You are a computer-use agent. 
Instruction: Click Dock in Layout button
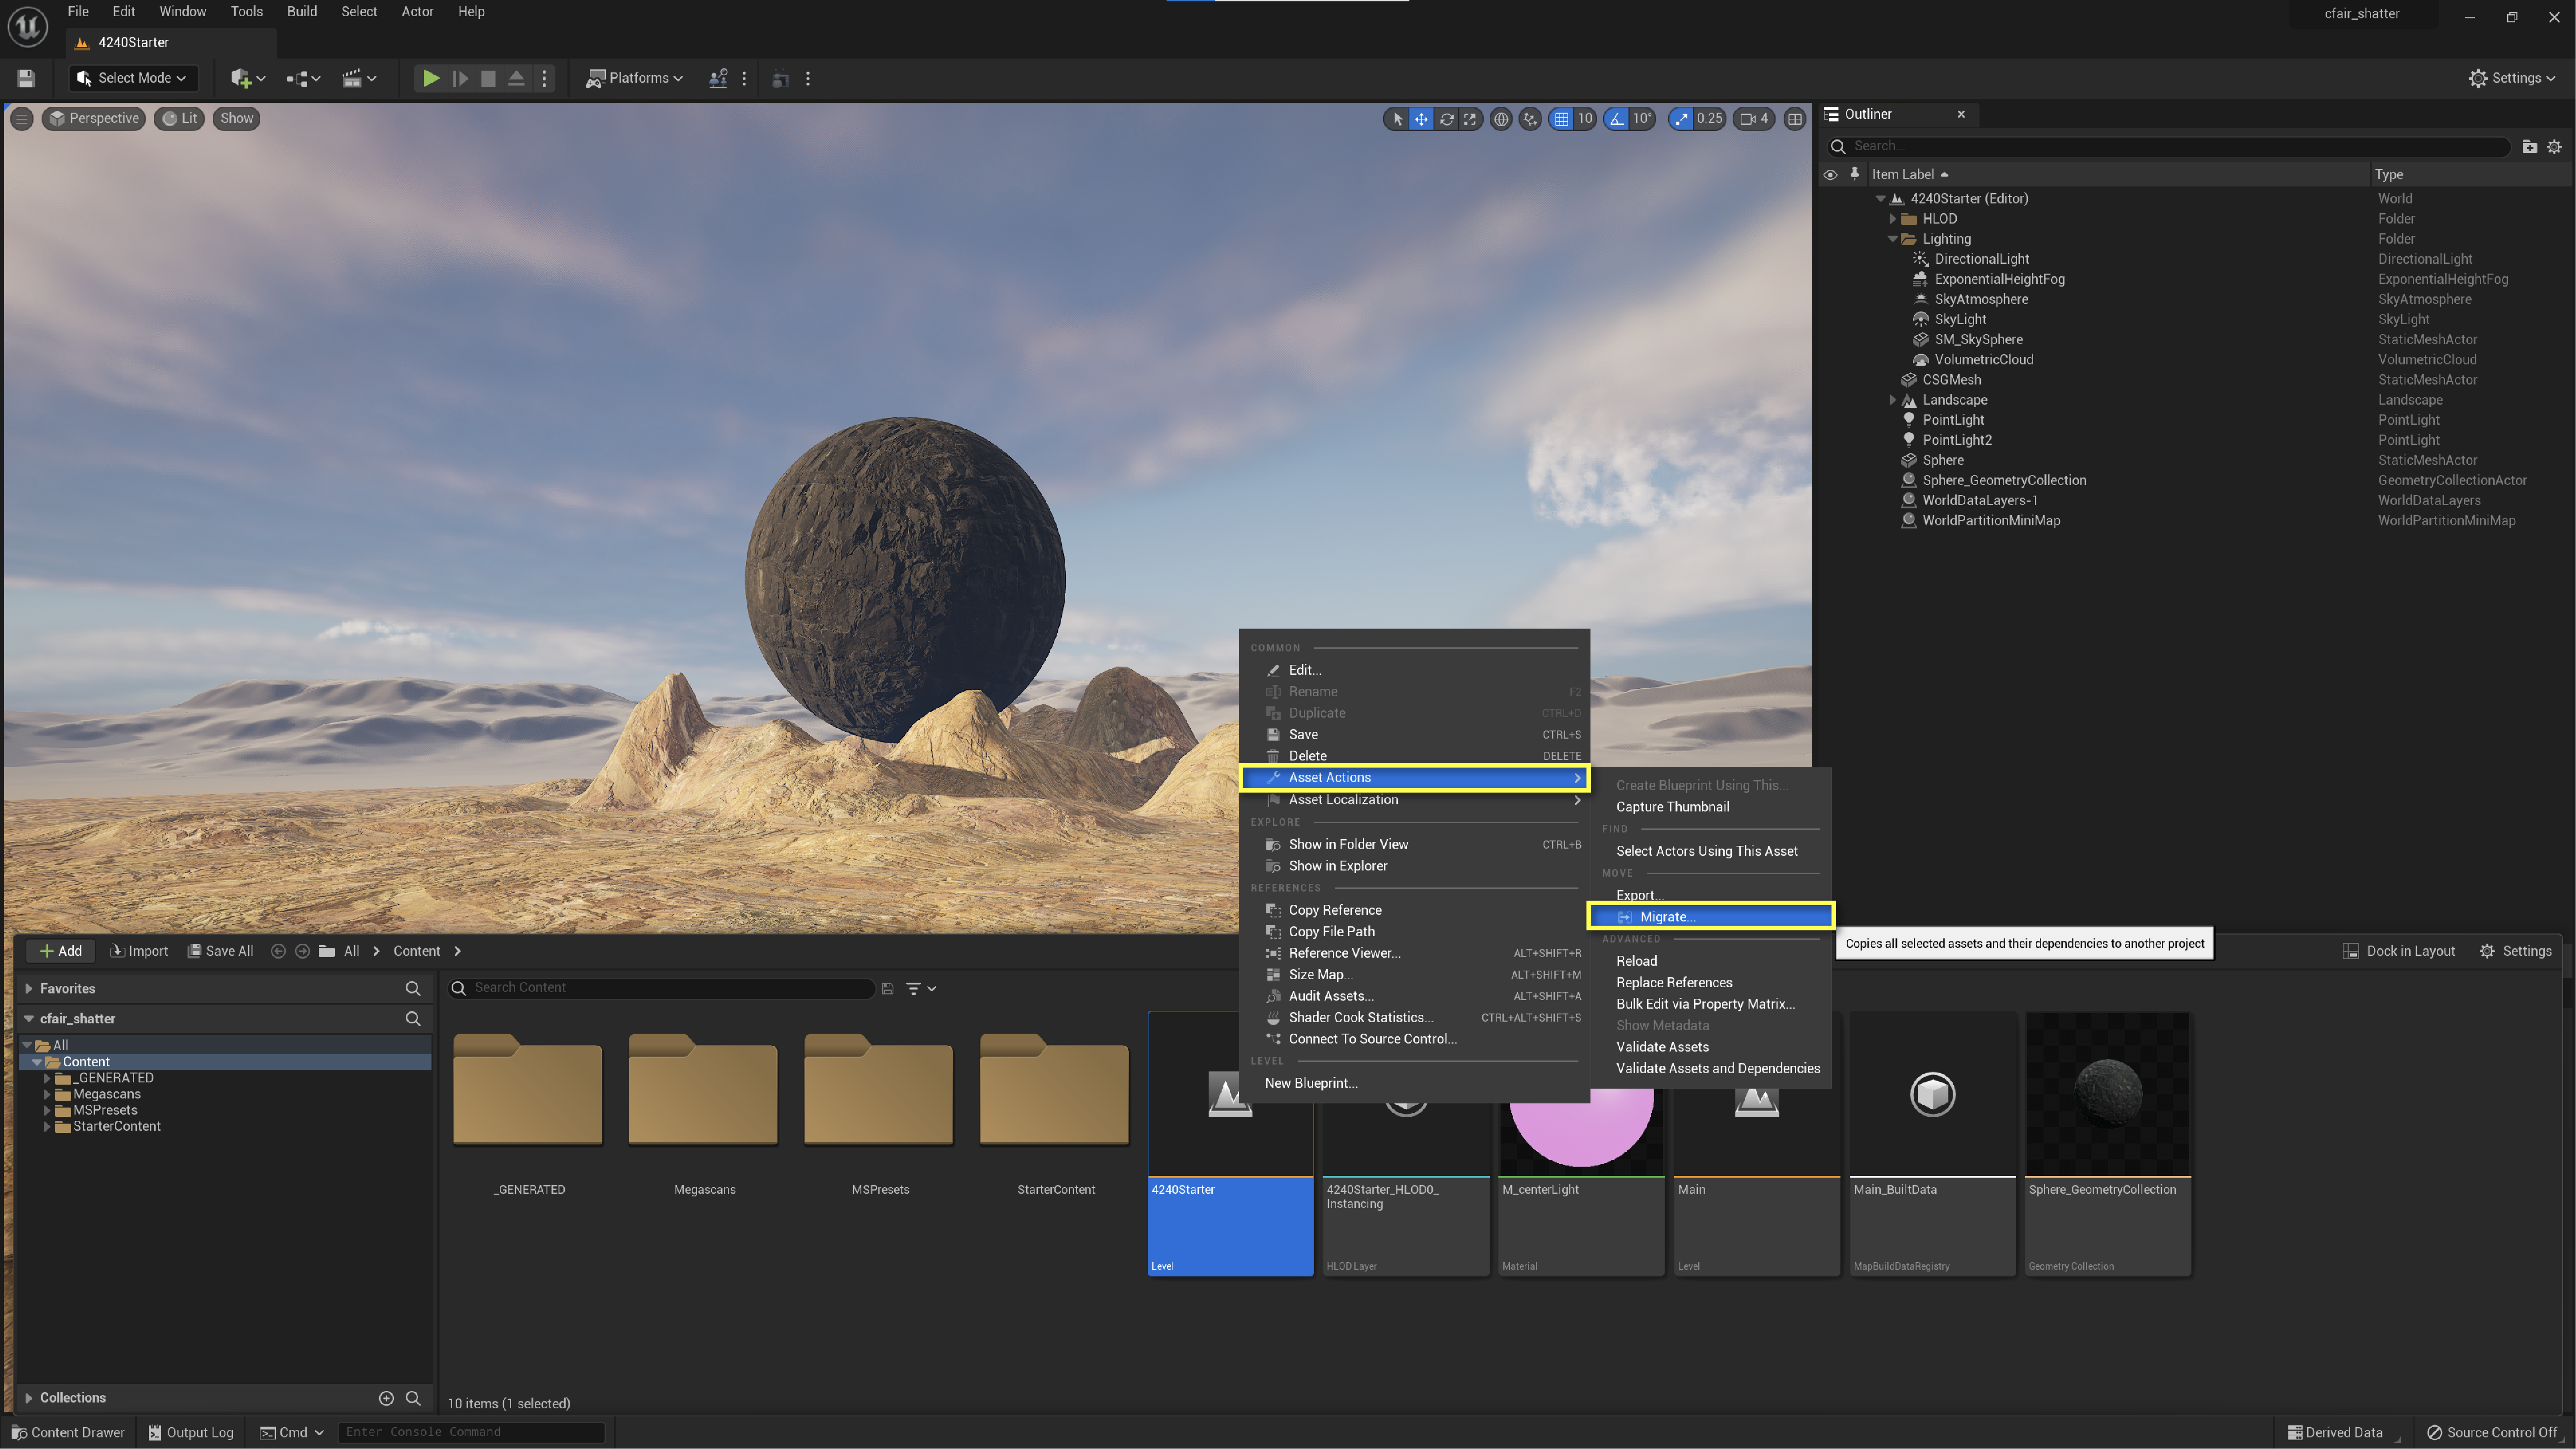(2398, 951)
